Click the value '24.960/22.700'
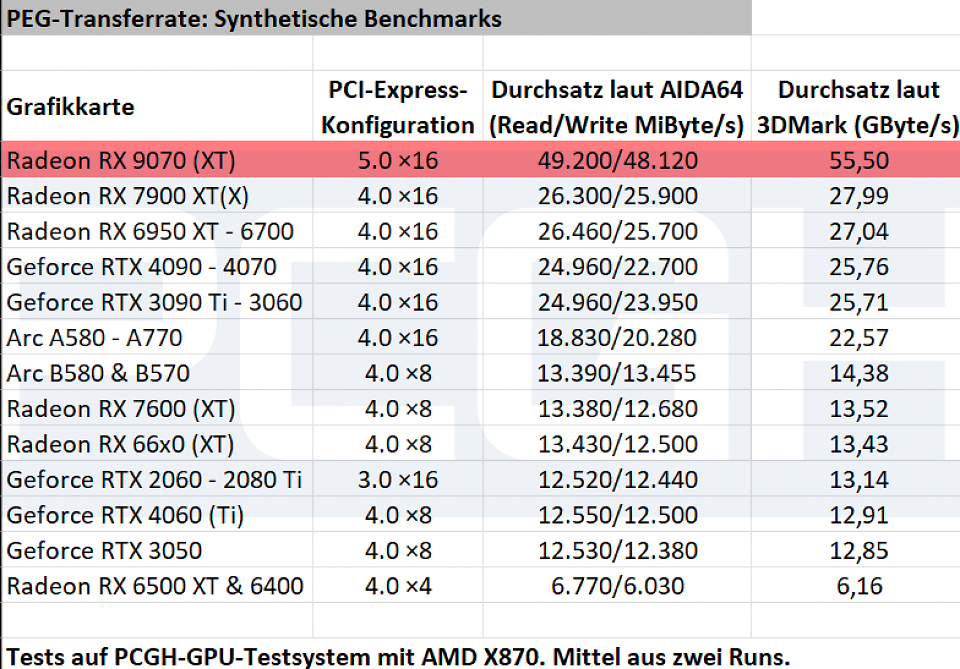Image resolution: width=960 pixels, height=669 pixels. click(x=617, y=267)
